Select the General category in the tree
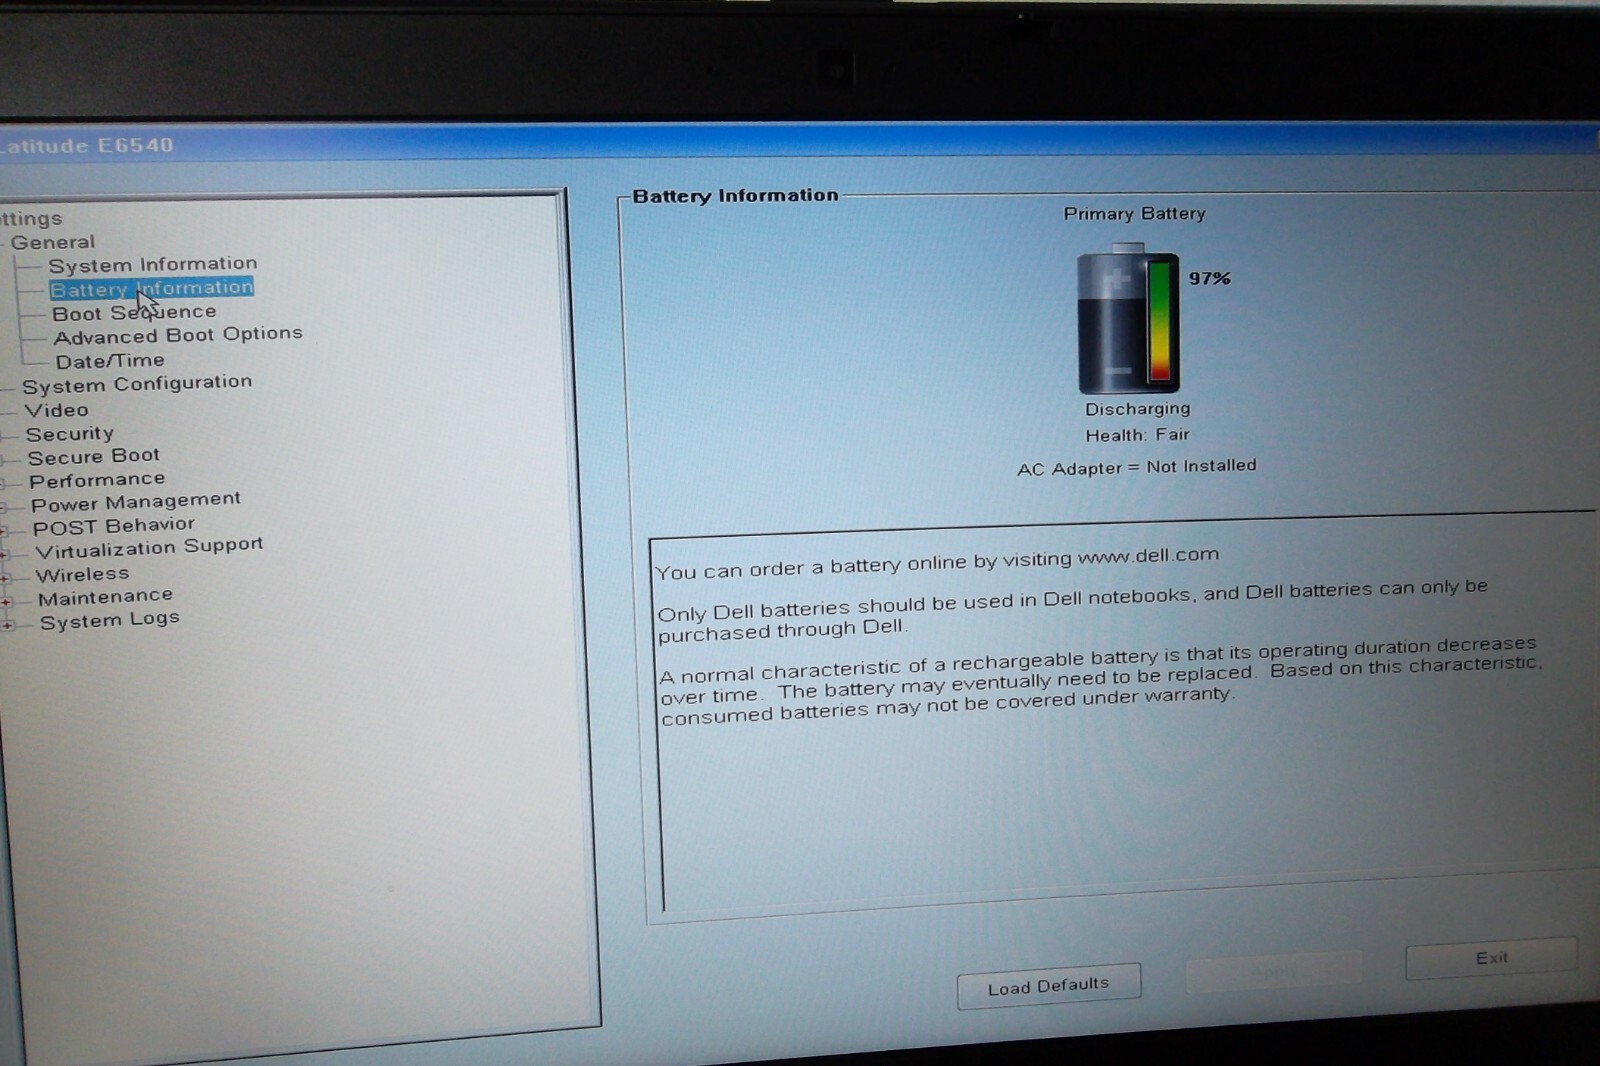Viewport: 1600px width, 1066px height. 52,242
